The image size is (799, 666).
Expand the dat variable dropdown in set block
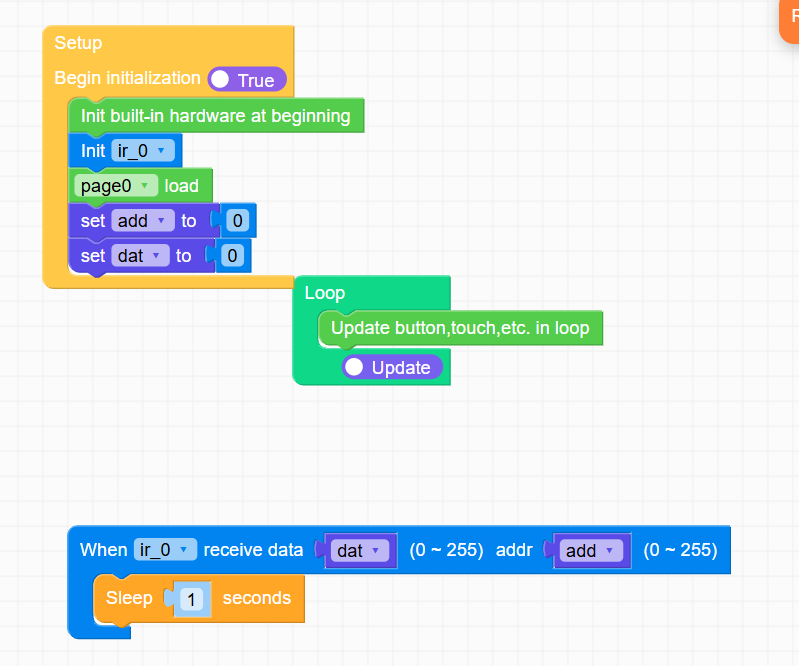click(140, 256)
